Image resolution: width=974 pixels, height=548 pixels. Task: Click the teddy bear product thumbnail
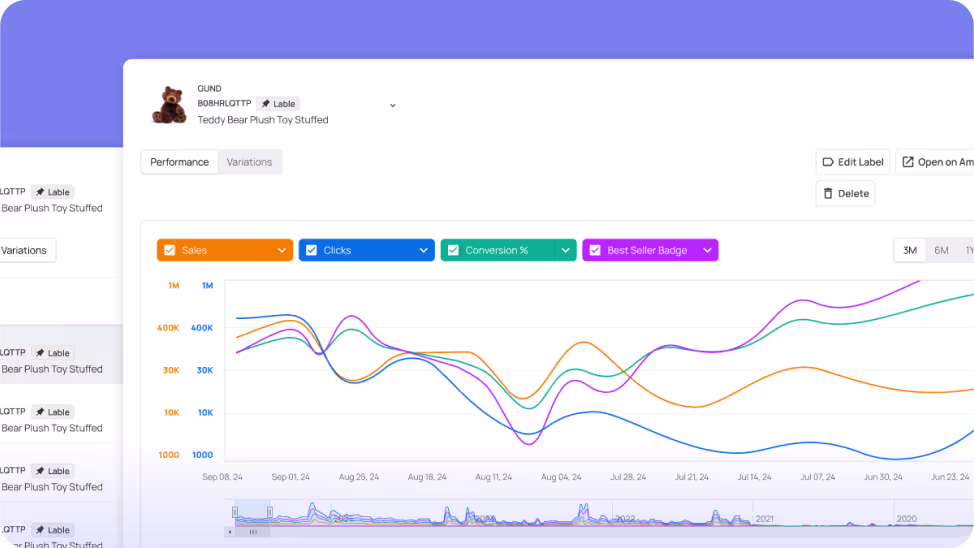pos(170,105)
